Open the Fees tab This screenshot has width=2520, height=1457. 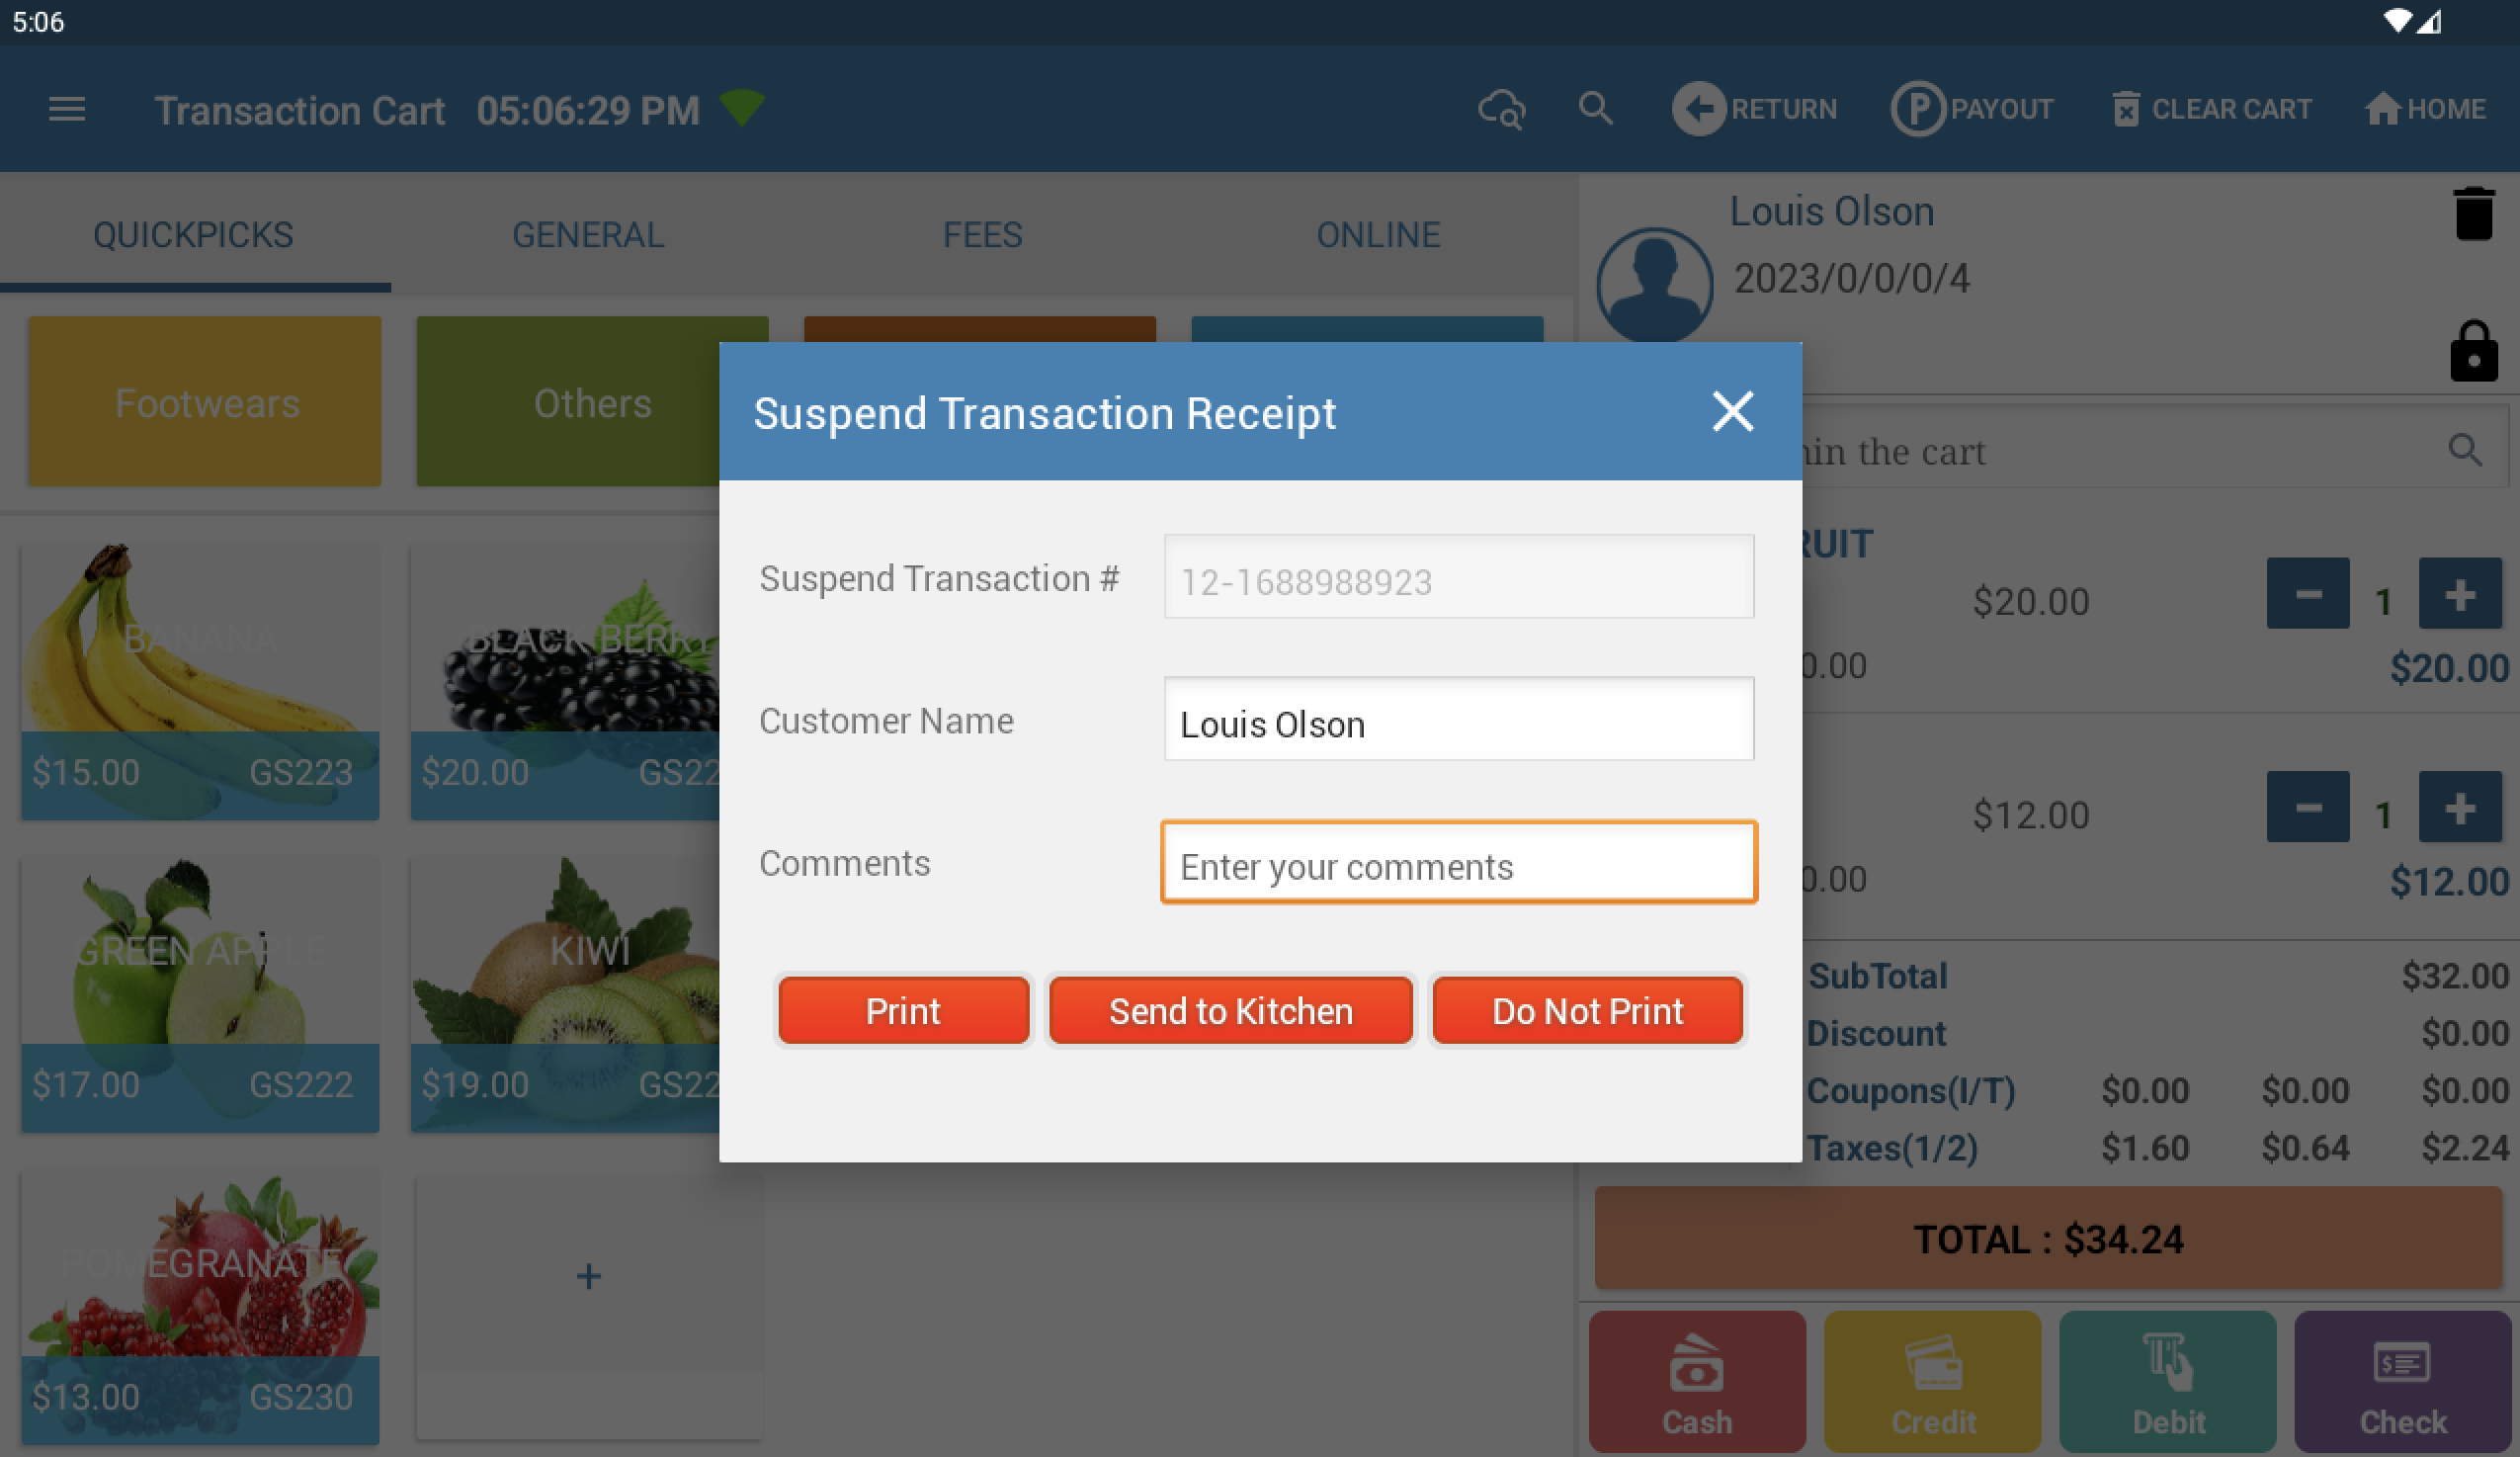tap(982, 234)
